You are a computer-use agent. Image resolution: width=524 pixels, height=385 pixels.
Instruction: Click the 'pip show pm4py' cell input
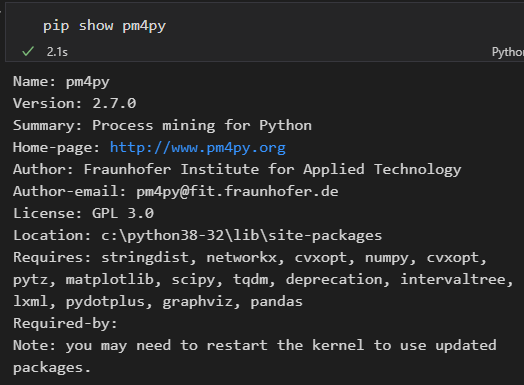[105, 26]
